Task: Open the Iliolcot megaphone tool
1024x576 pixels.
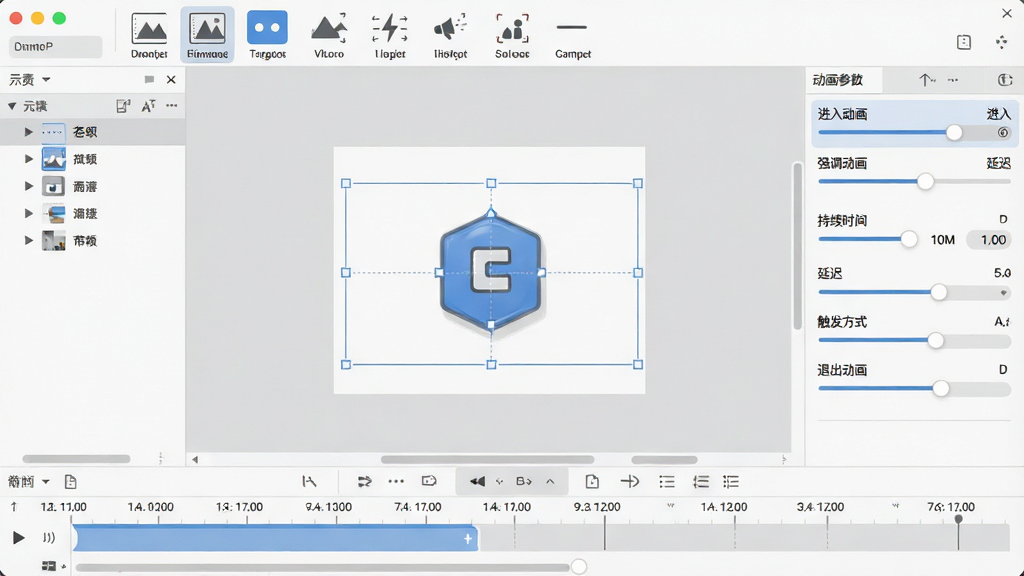Action: [451, 36]
